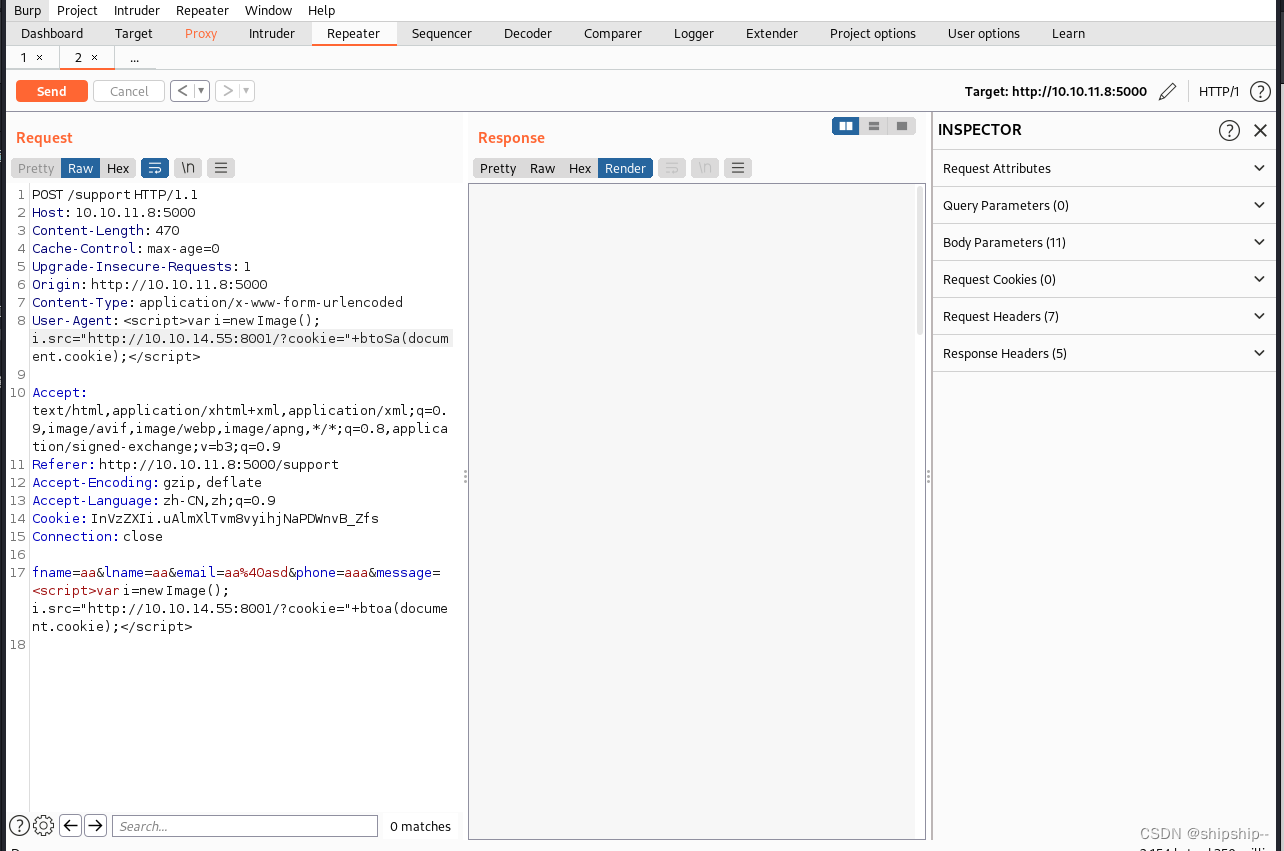This screenshot has height=851, width=1284.
Task: Open forward history dropdown arrow
Action: [x=247, y=91]
